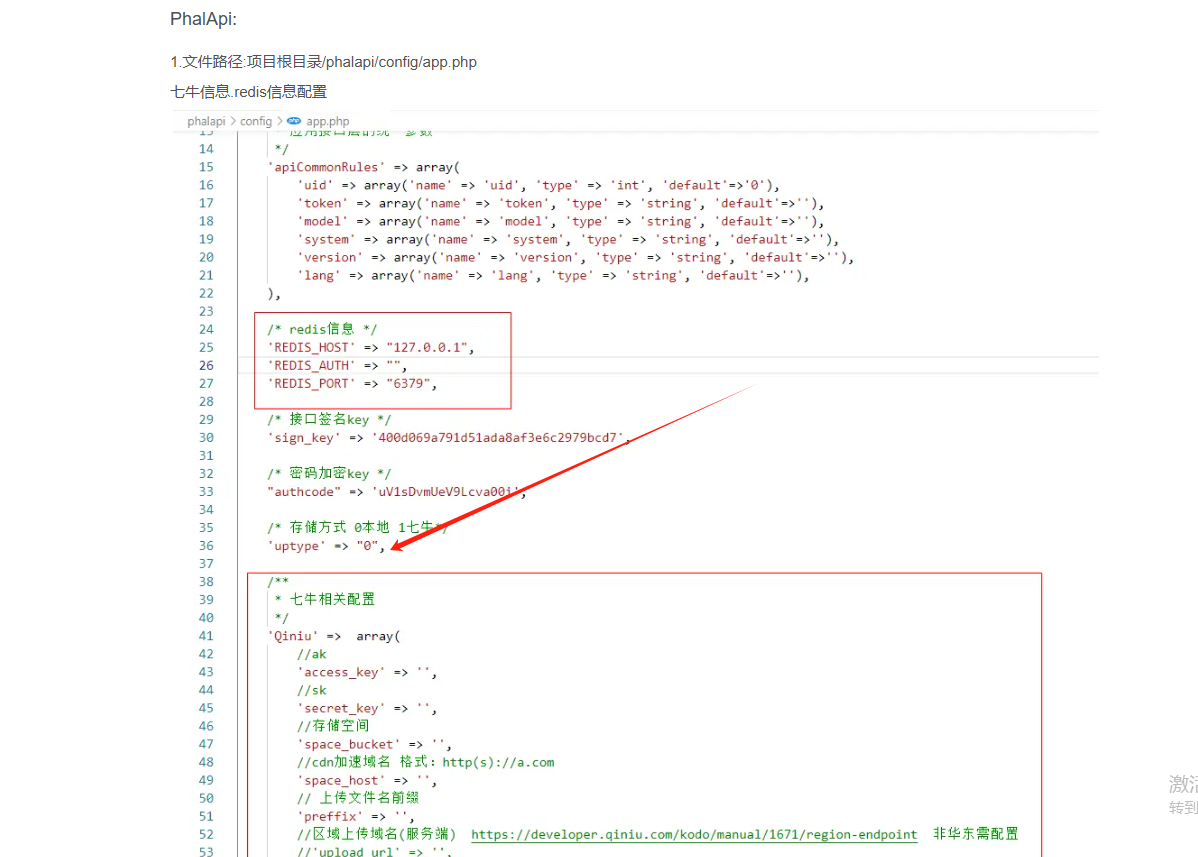This screenshot has height=857, width=1198.
Task: Click the //cdn加速域名 comment line
Action: point(426,762)
